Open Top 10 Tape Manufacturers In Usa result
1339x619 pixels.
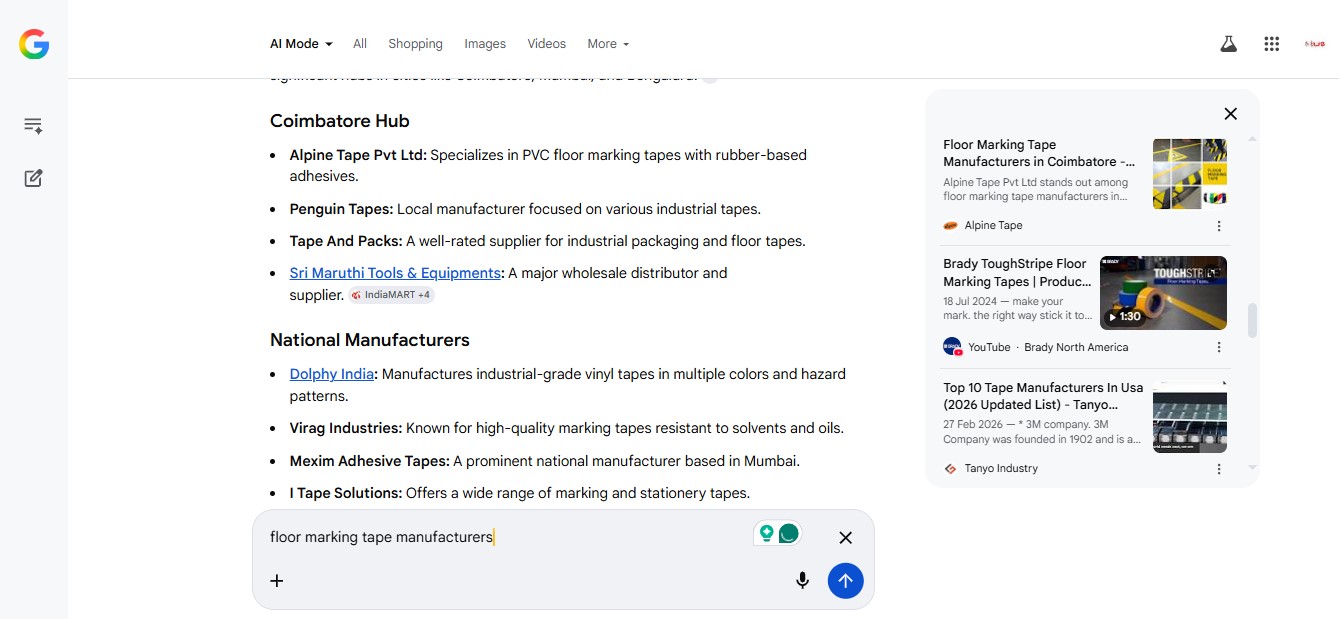coord(1043,396)
